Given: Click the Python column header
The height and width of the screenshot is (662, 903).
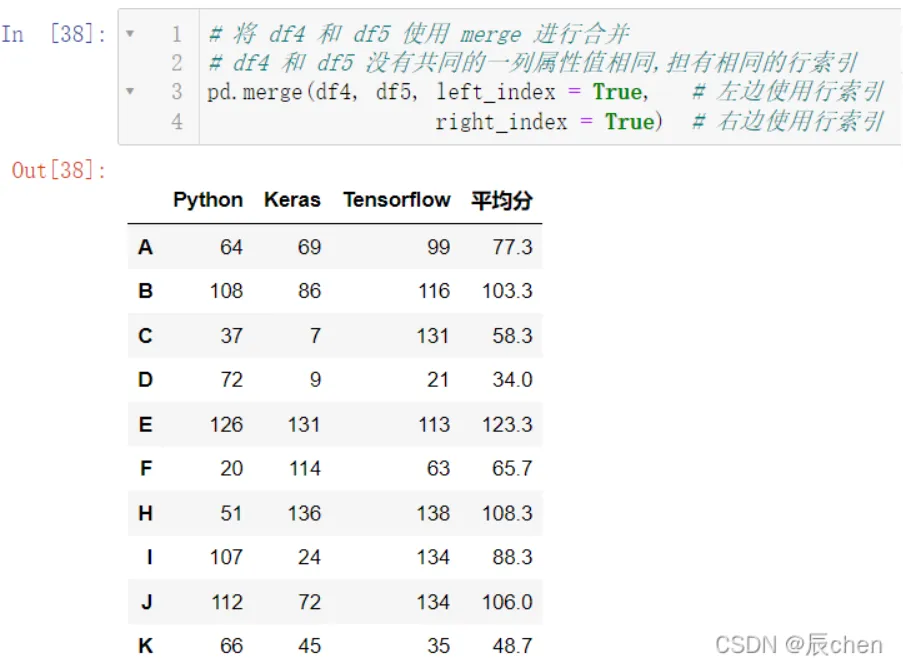Looking at the screenshot, I should (208, 200).
